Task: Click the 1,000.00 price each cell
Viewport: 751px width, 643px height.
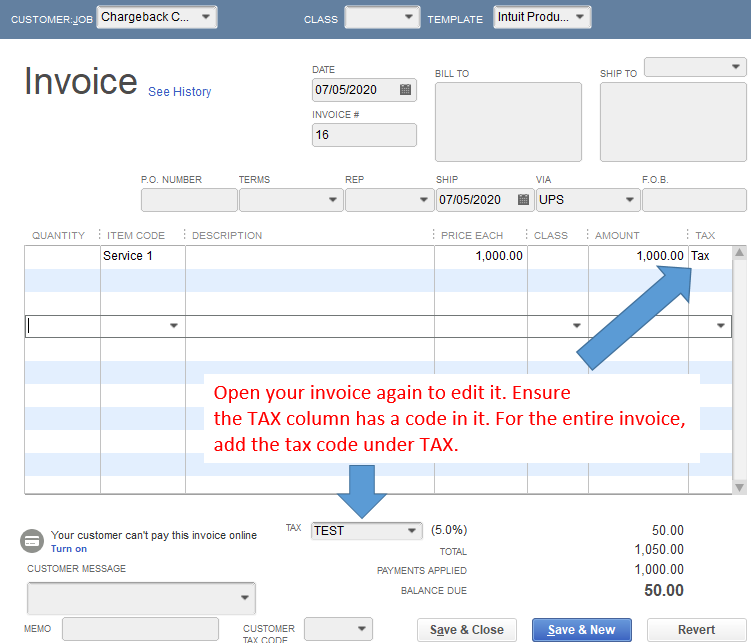Action: [x=481, y=256]
